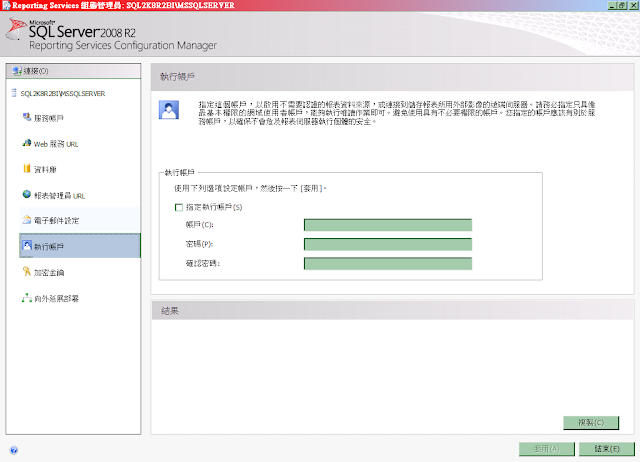Open the Service Account (服務帳戶) page
Image resolution: width=640 pixels, height=462 pixels.
(49, 118)
